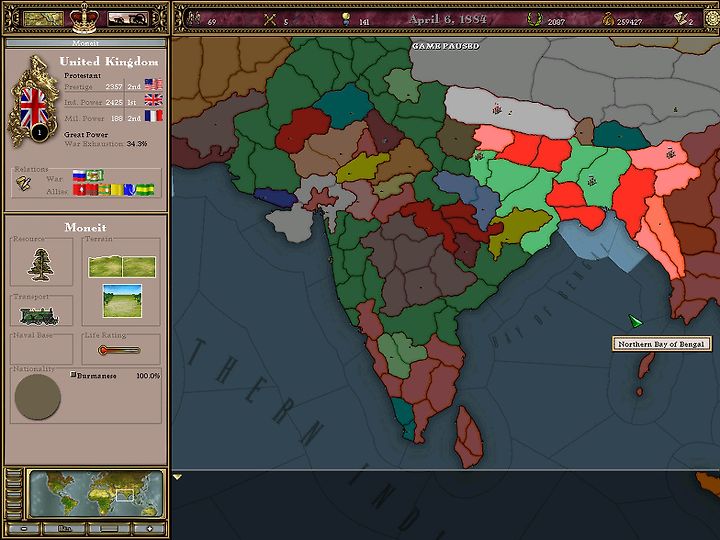This screenshot has height=540, width=720.
Task: Click the Union Jack beside Ind. Power
Action: click(153, 100)
